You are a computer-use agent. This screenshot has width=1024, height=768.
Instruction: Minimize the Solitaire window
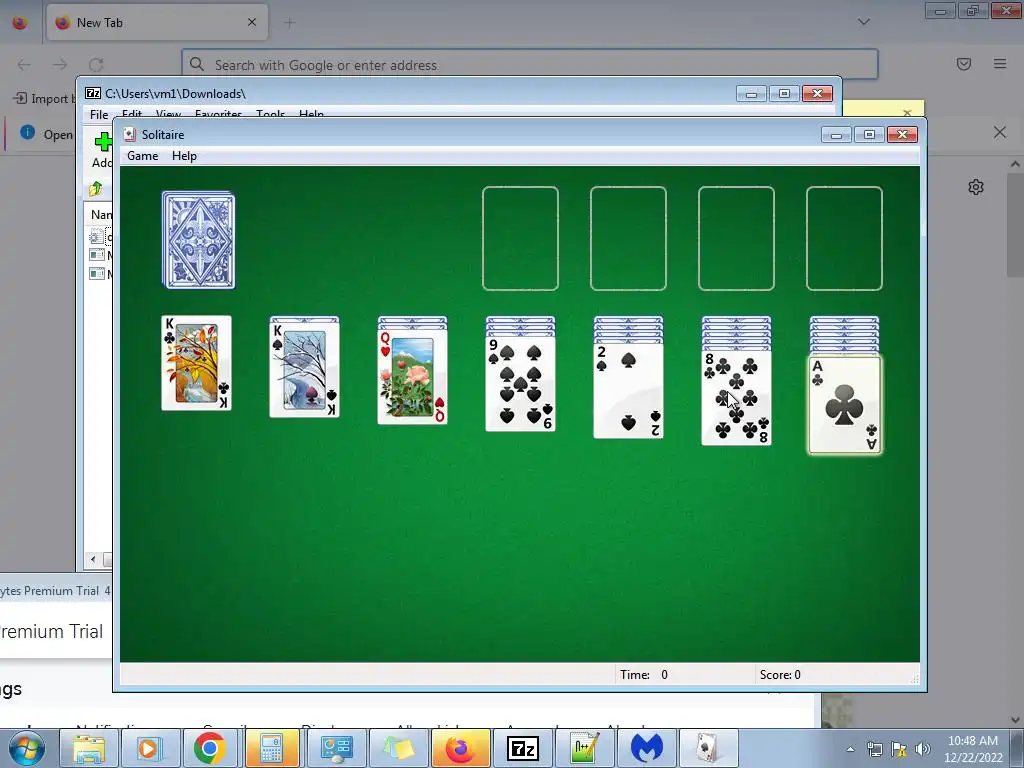pos(836,135)
